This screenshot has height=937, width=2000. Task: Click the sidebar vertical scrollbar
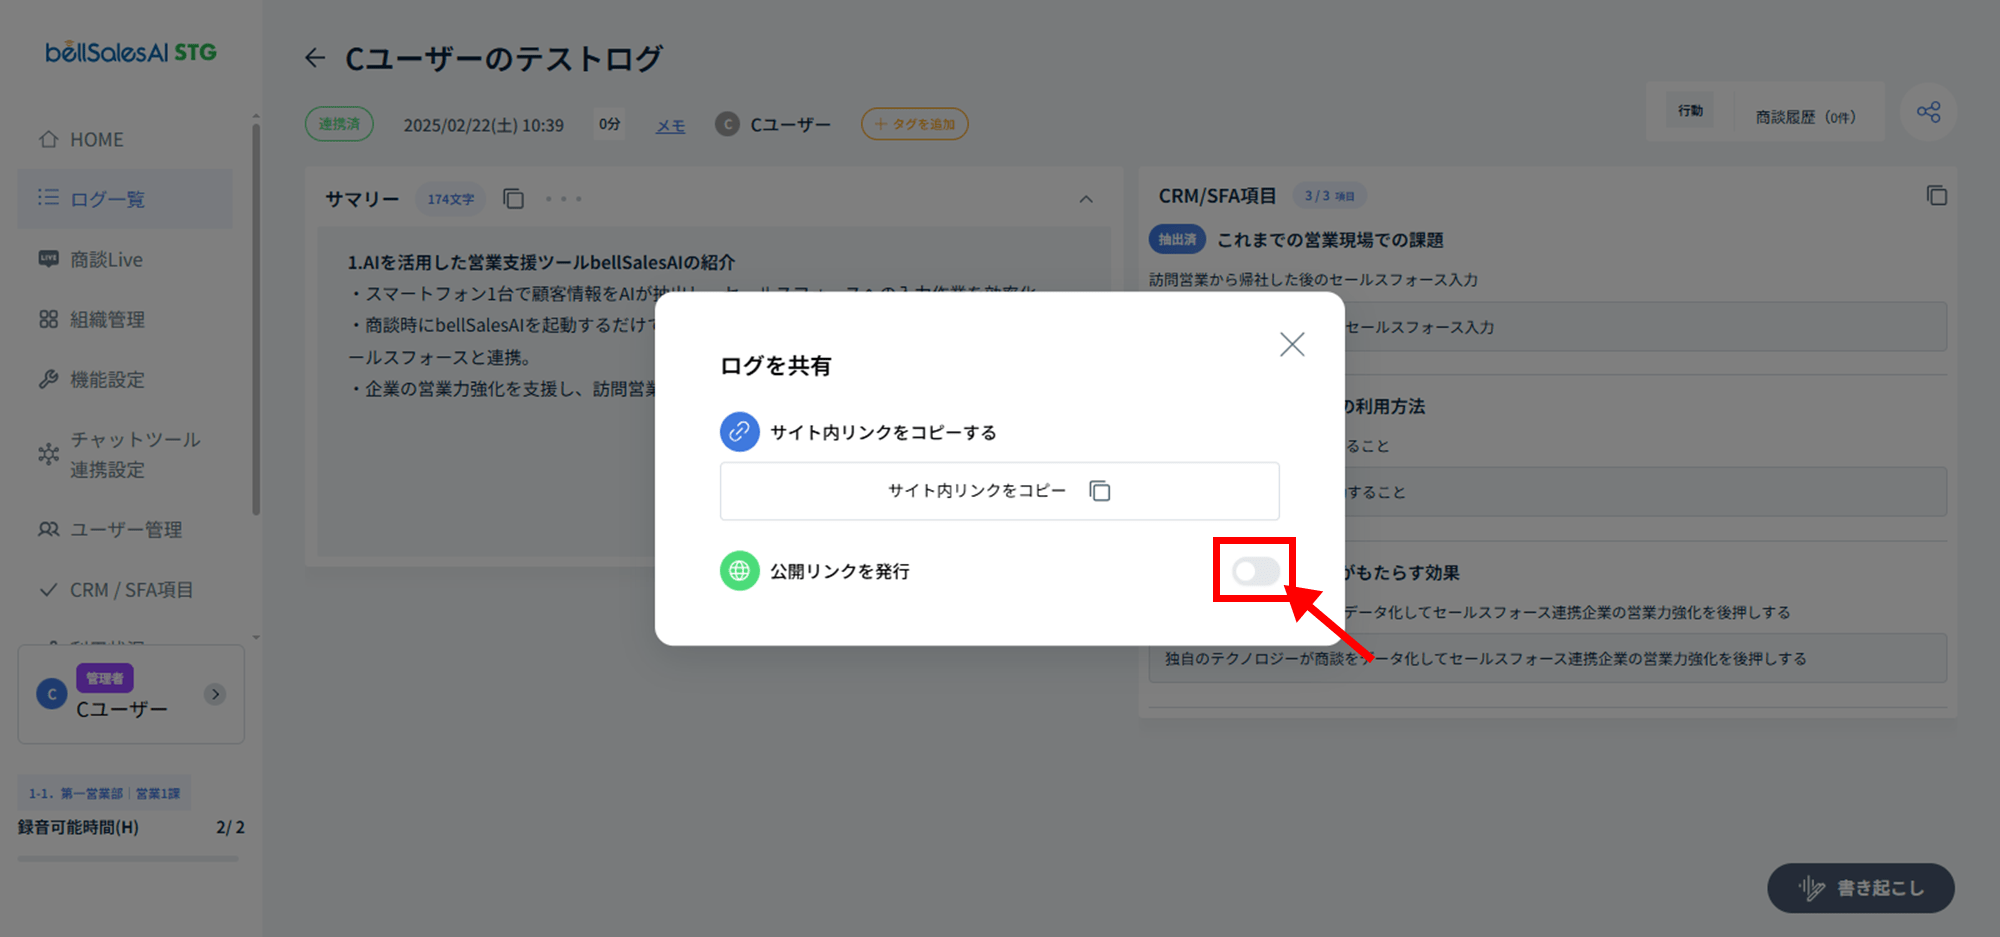point(256,320)
